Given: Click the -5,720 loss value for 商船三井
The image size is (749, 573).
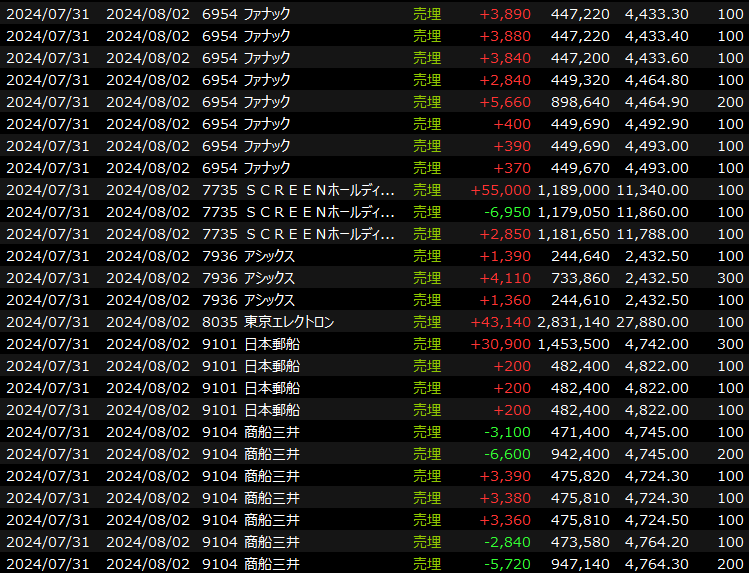Looking at the screenshot, I should (x=510, y=564).
